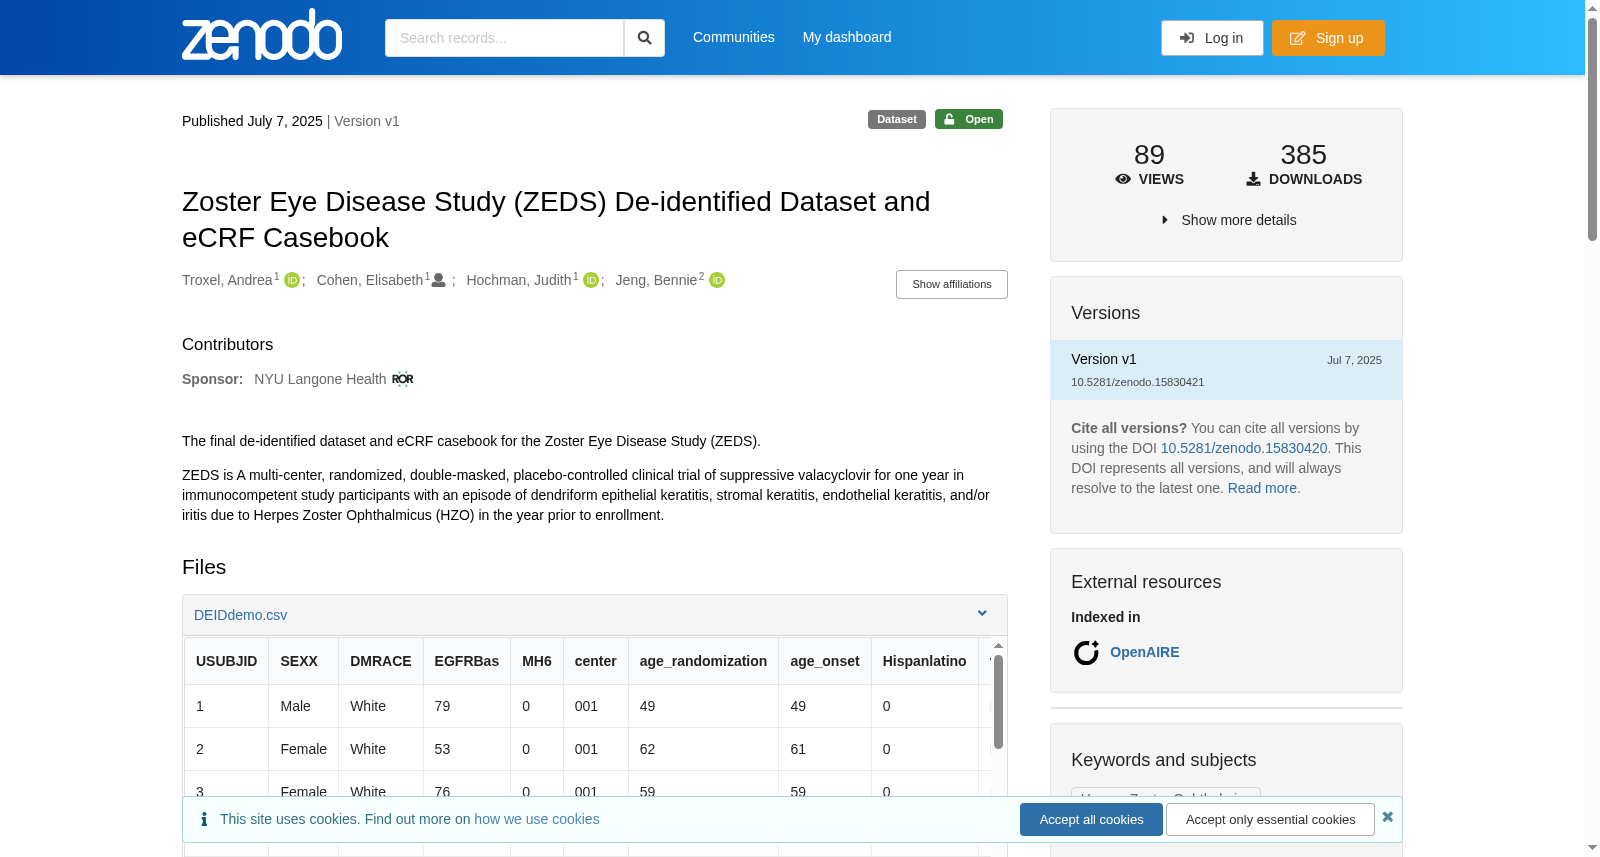Click the Log in button

[1212, 38]
